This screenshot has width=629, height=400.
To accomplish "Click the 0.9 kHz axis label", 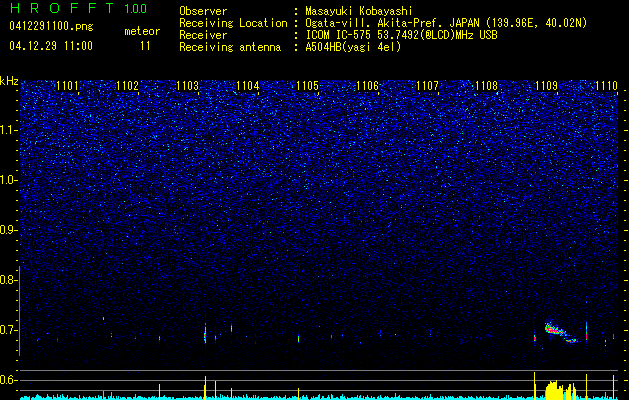I will [x=9, y=230].
